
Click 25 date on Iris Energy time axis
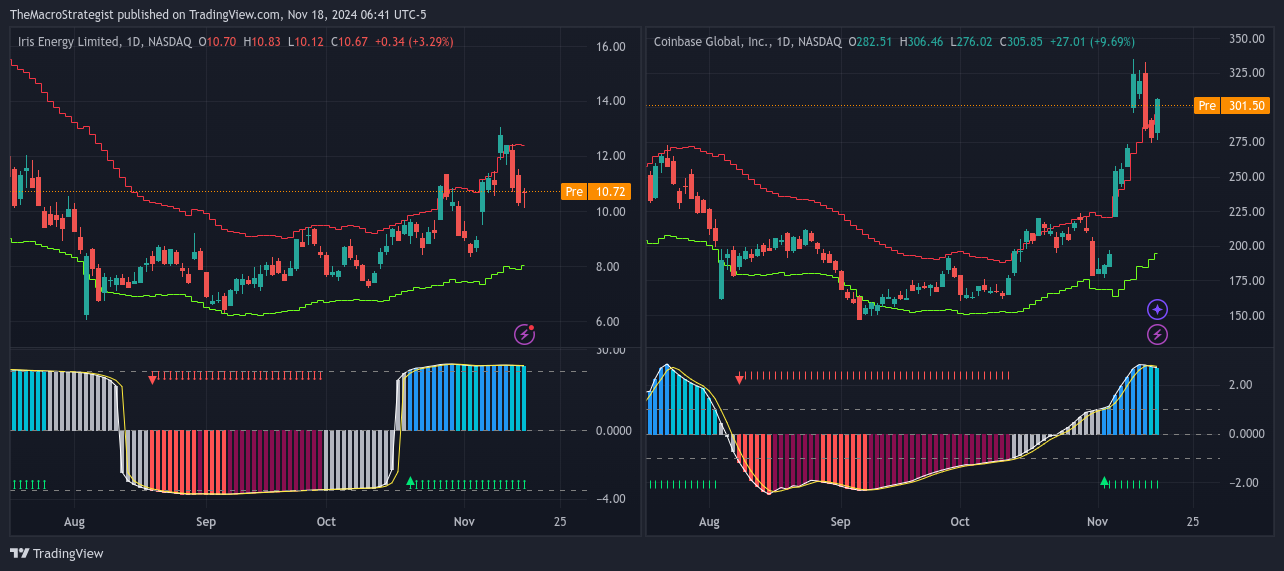(559, 522)
